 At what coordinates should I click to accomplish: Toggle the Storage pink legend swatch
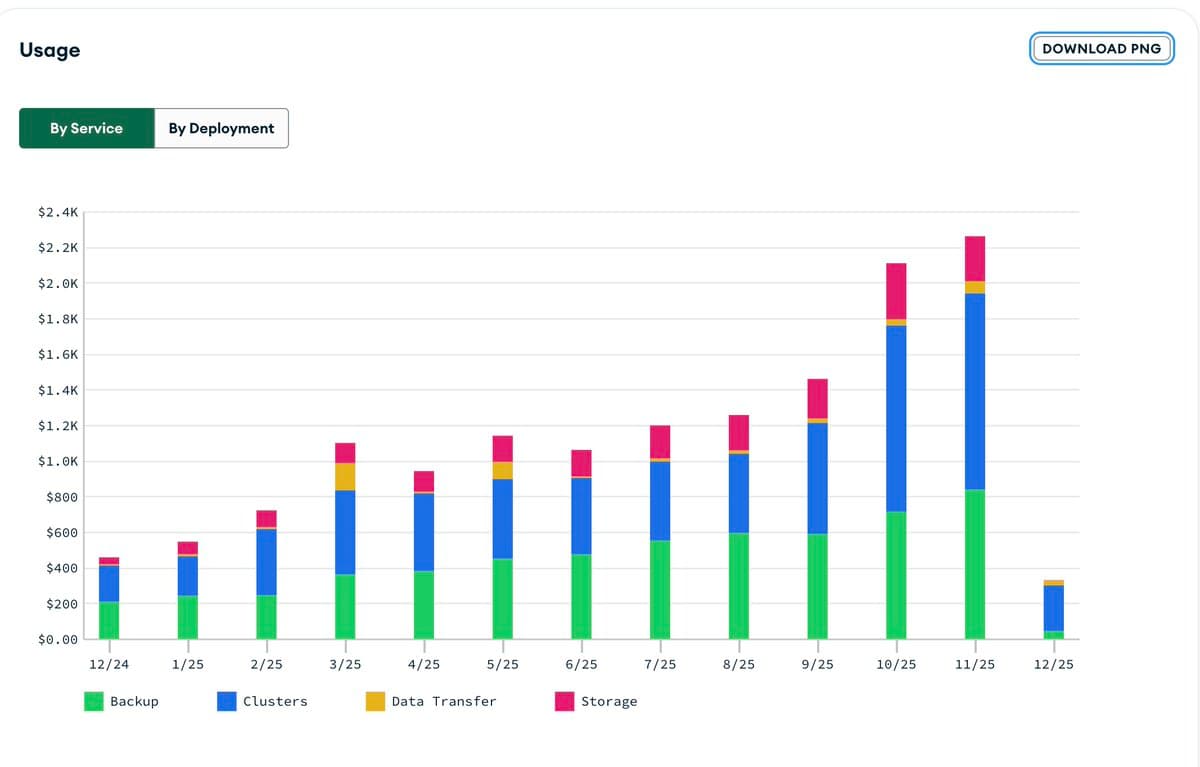[565, 701]
